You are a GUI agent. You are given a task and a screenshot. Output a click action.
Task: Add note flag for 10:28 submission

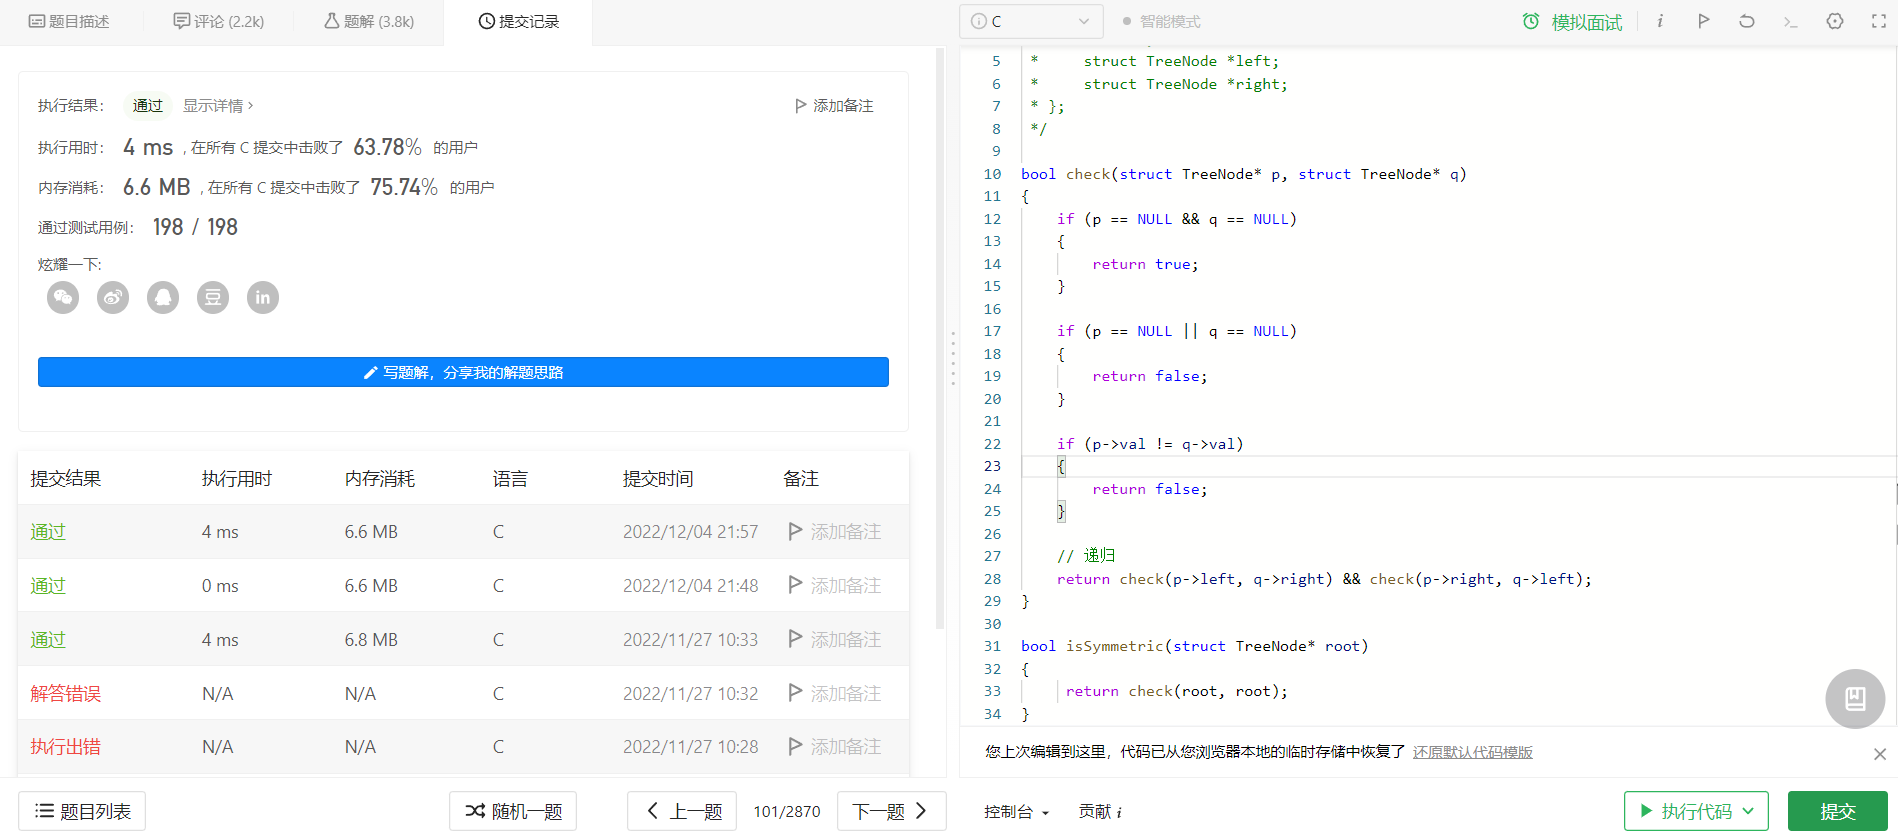[x=835, y=746]
